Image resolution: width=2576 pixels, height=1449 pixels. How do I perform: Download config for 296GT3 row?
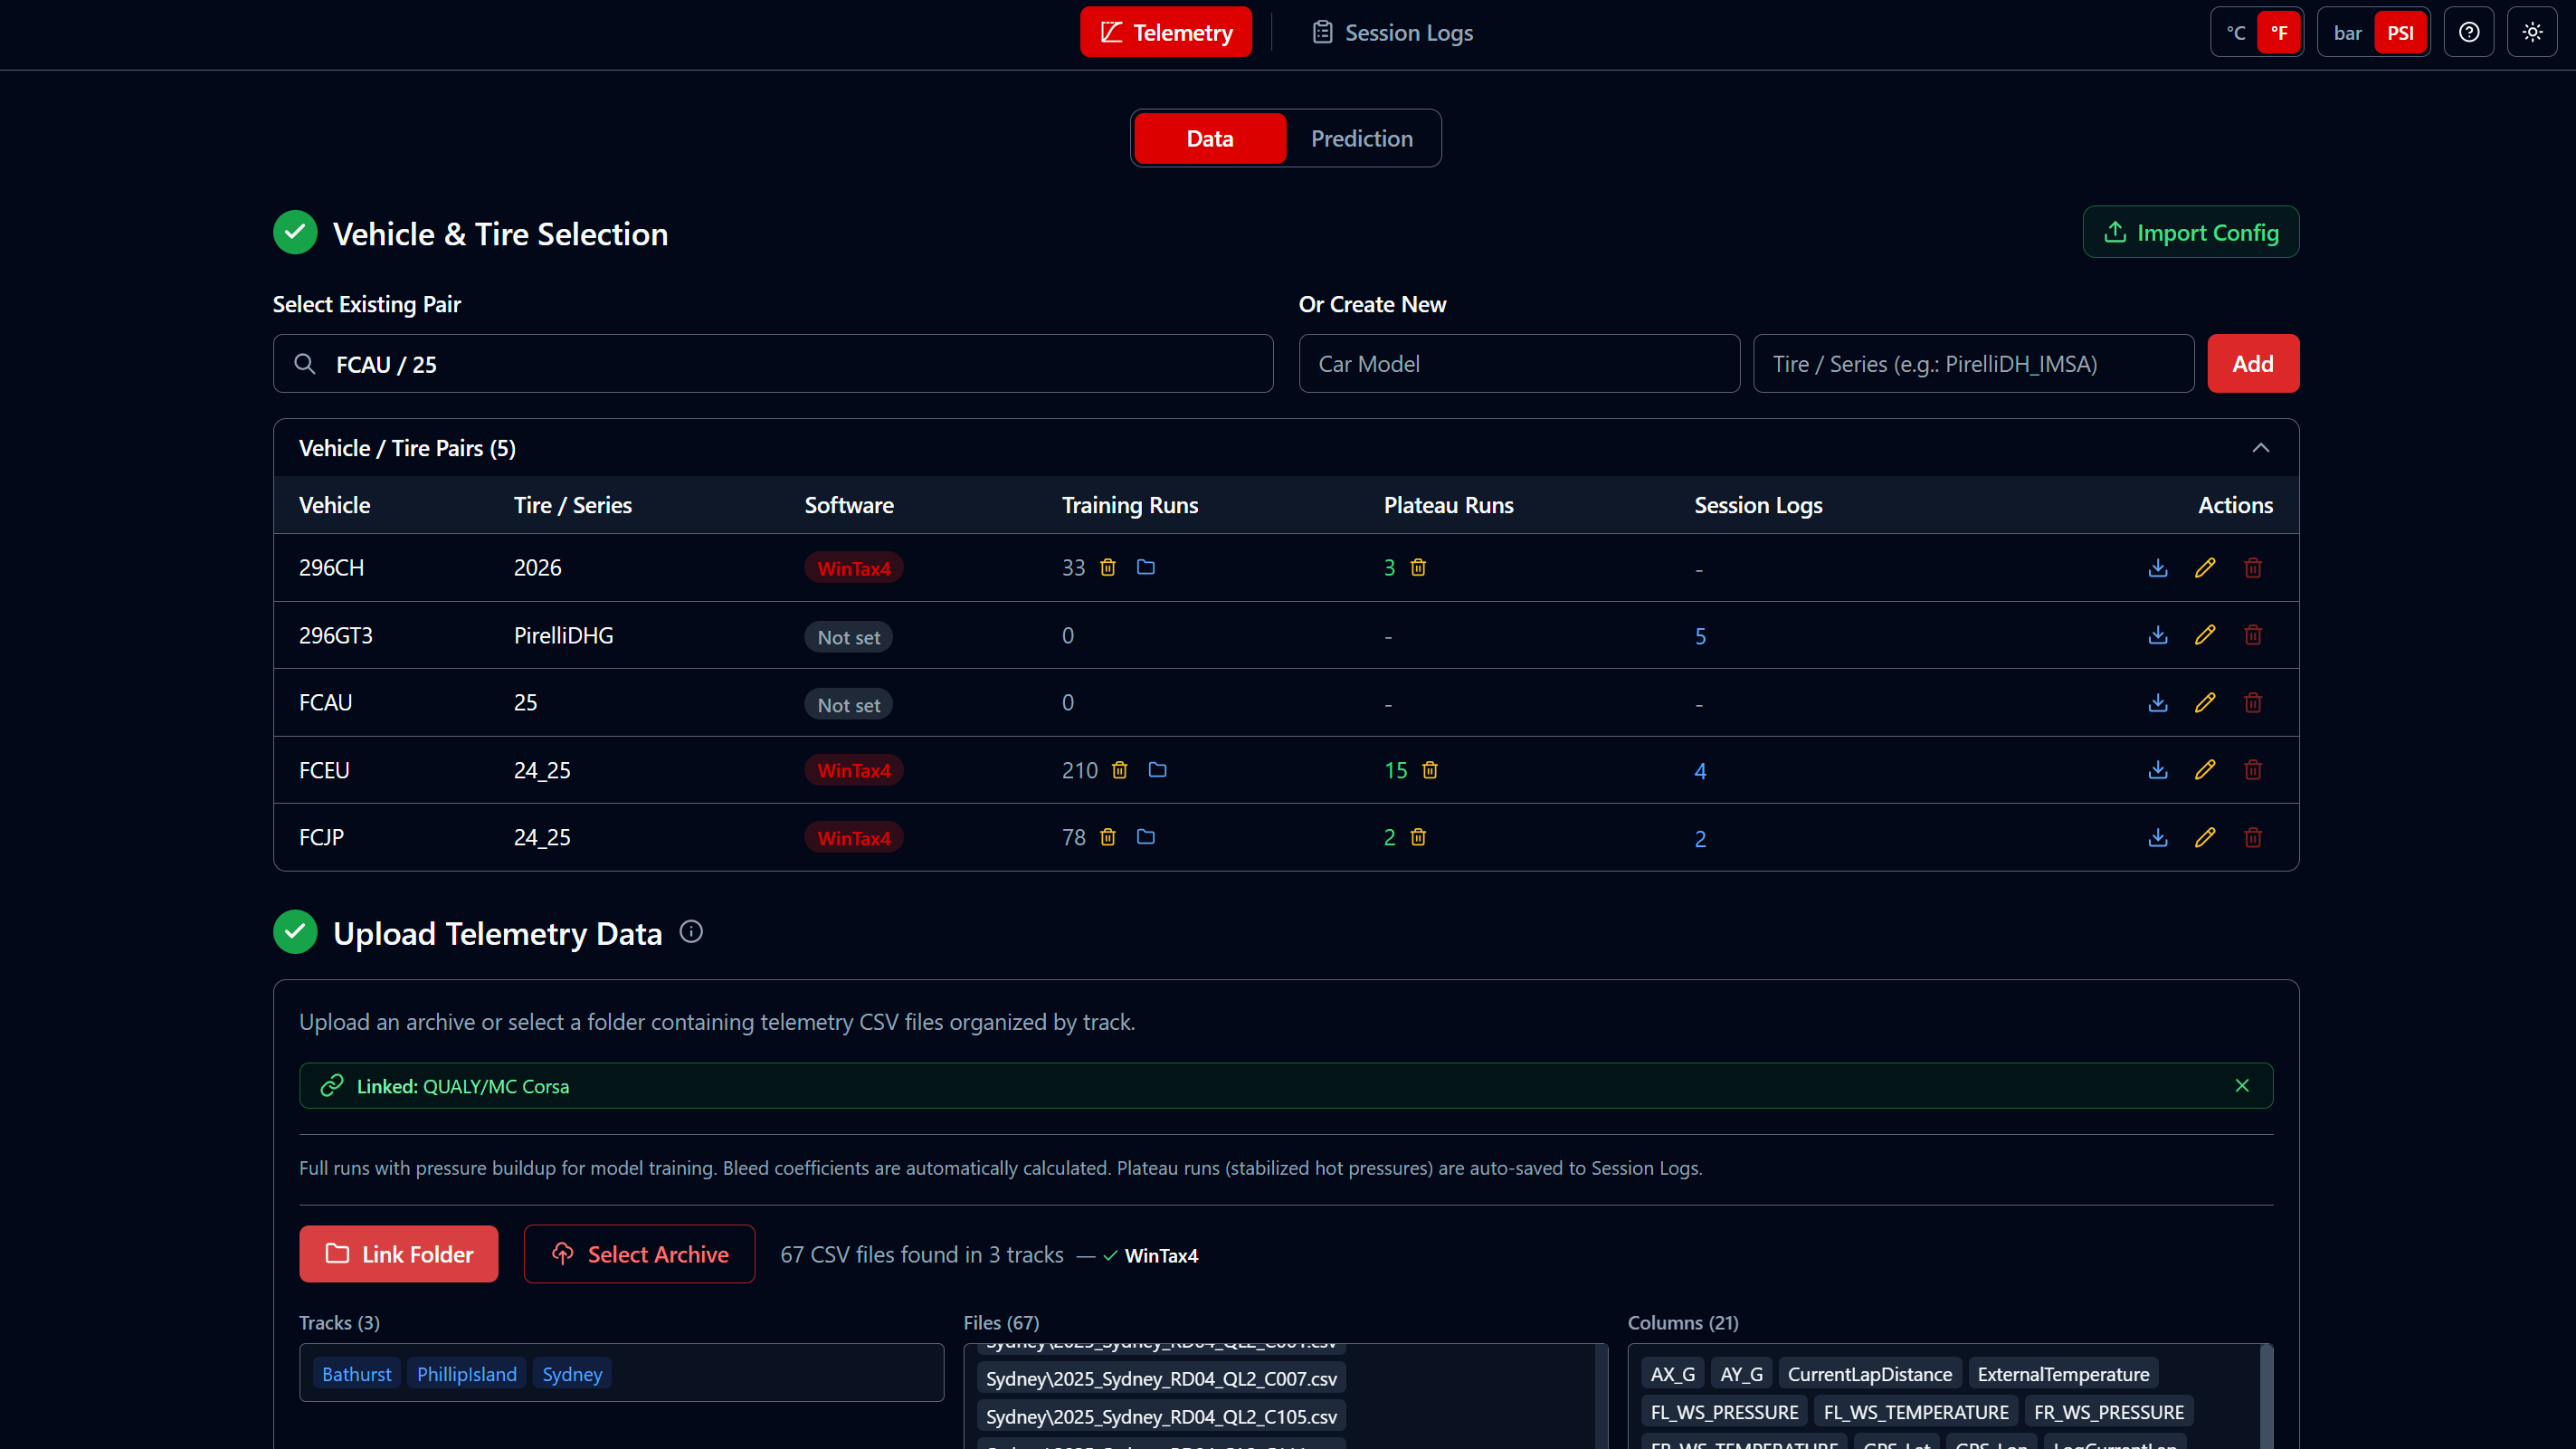(2158, 635)
